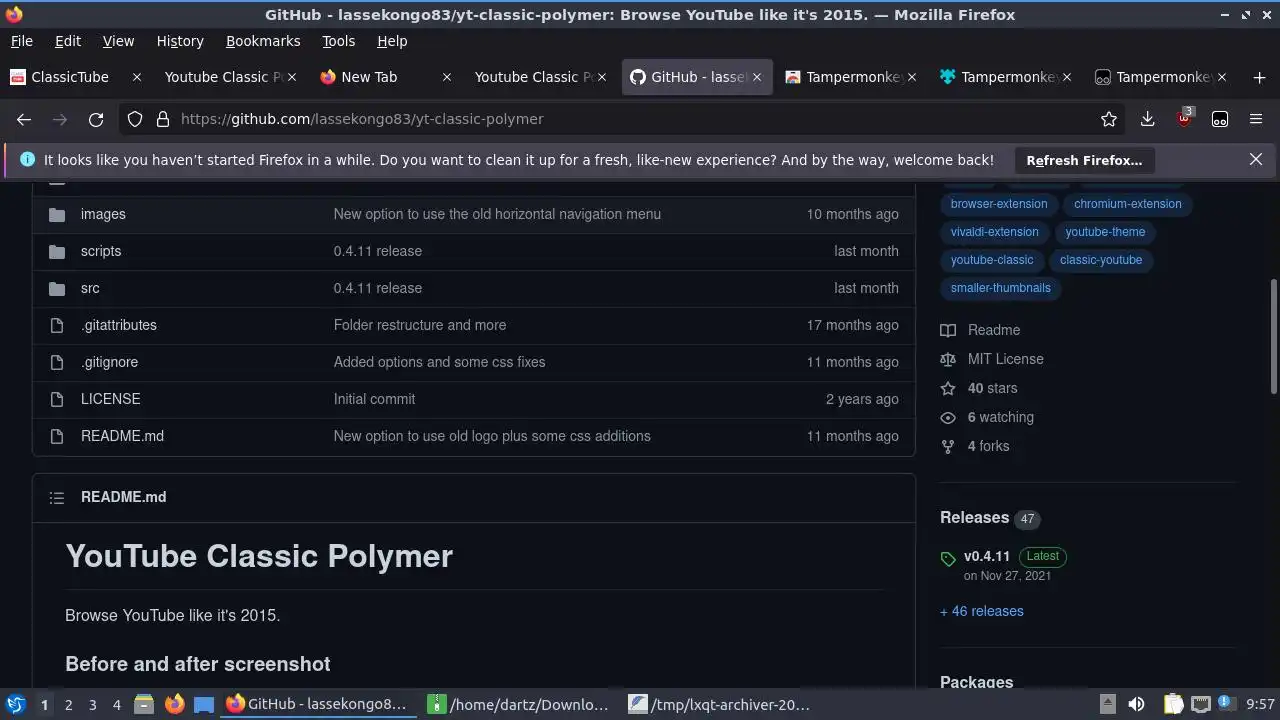This screenshot has width=1280, height=720.
Task: Switch to the first Youtube Classic tab
Action: [x=223, y=77]
